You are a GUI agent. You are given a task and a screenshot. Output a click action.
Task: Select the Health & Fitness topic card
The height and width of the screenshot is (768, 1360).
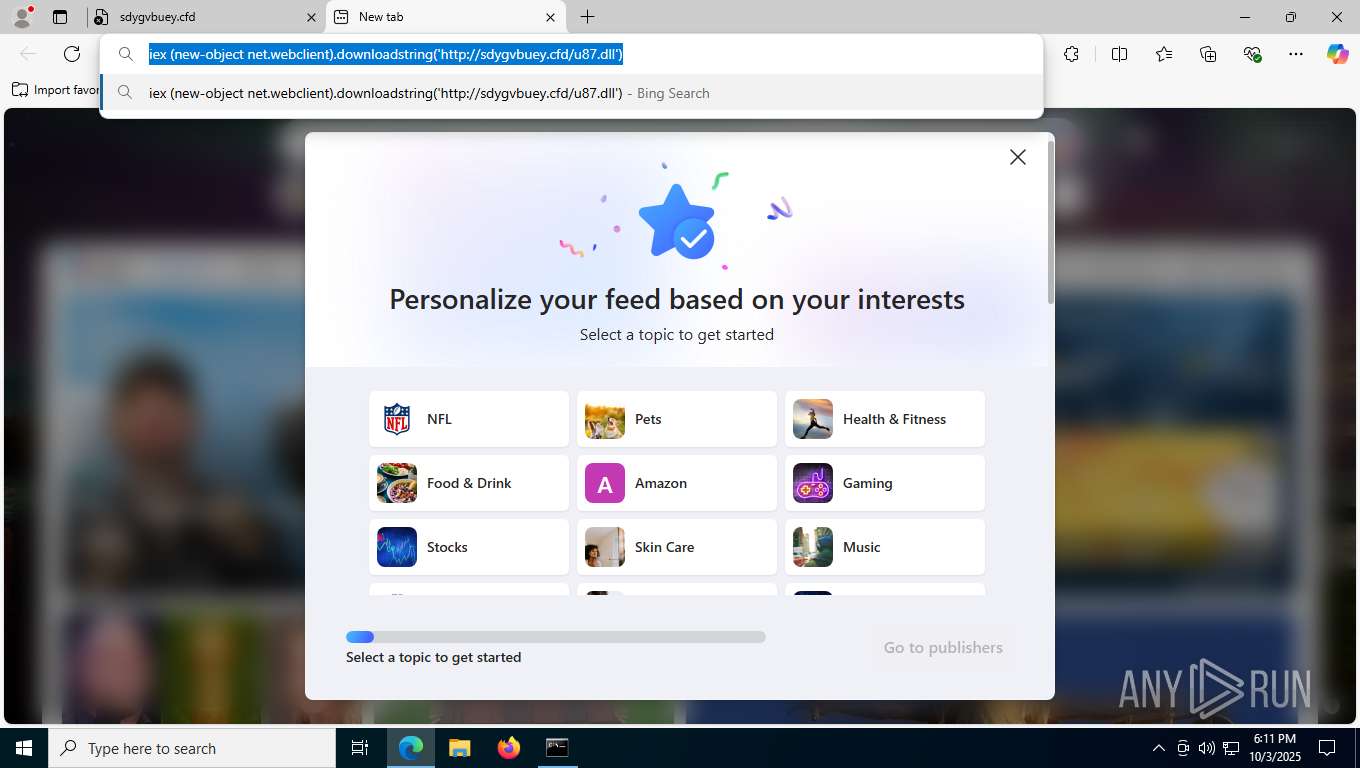pyautogui.click(x=885, y=419)
